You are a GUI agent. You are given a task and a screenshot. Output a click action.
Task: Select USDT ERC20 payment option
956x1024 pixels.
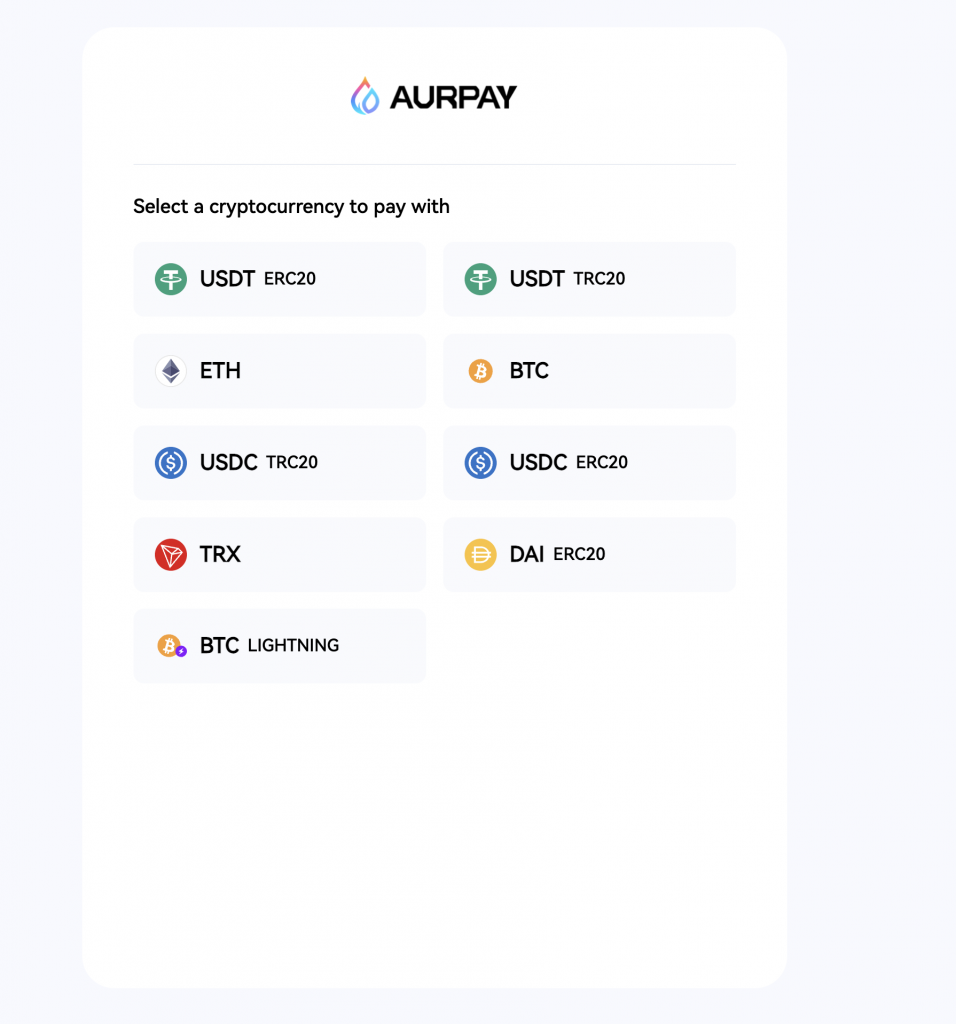279,279
